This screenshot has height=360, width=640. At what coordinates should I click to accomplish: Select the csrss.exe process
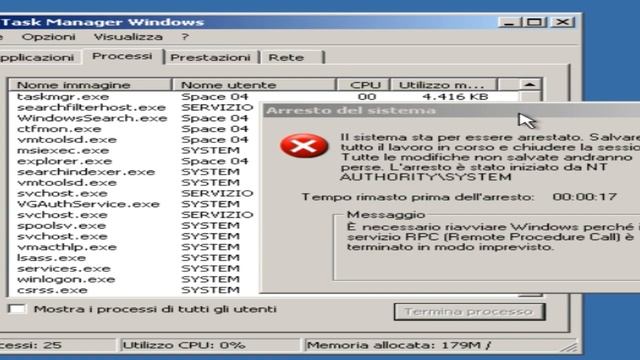(x=52, y=290)
